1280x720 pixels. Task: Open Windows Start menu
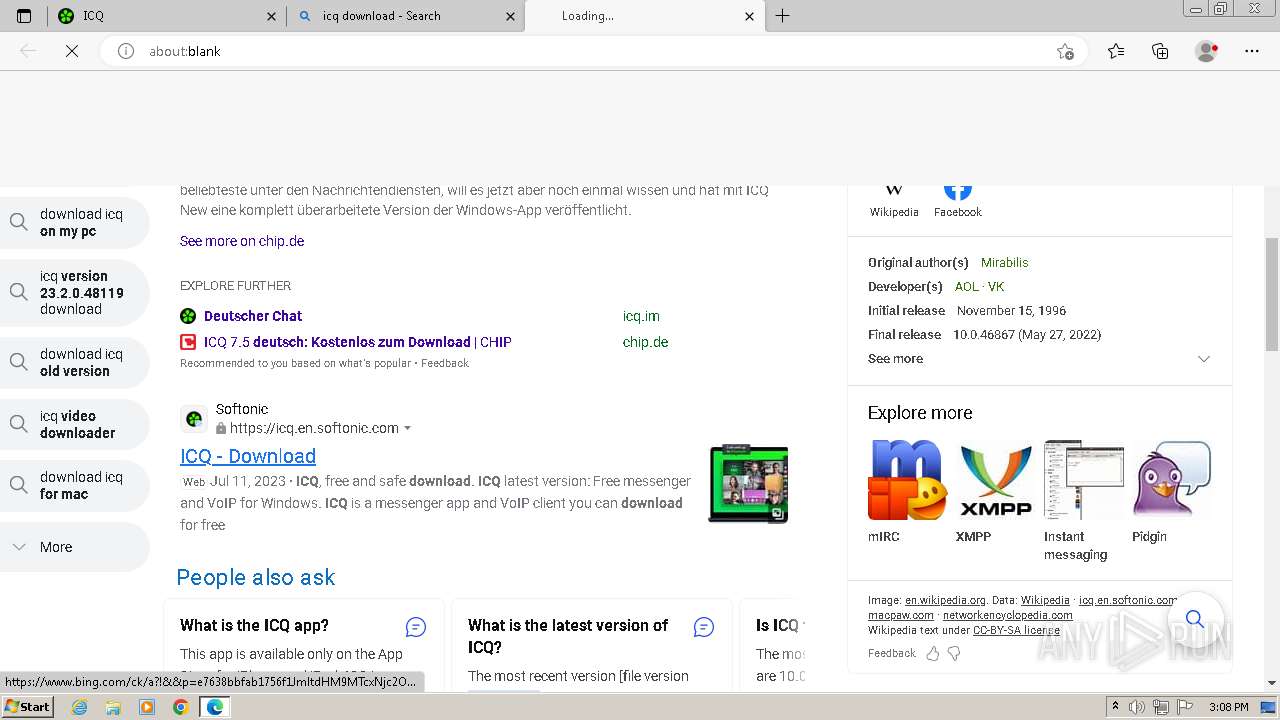(x=27, y=707)
